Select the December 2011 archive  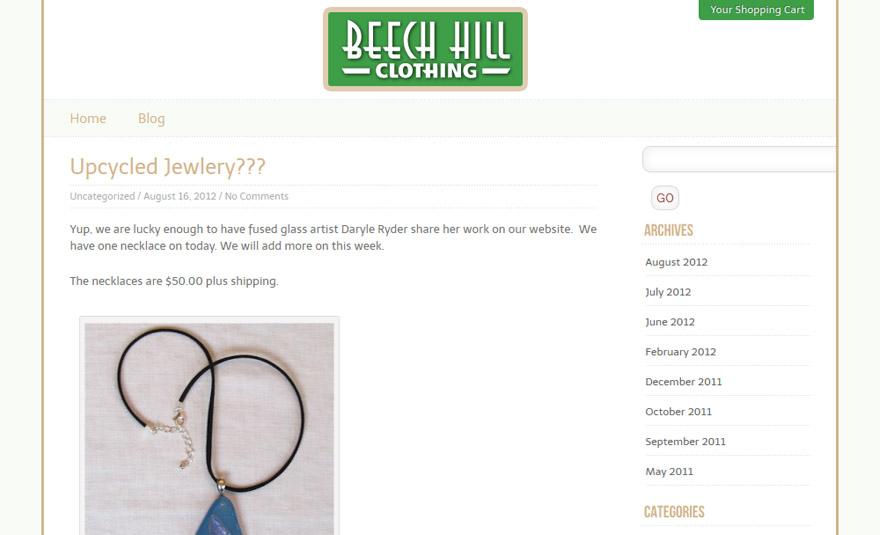(x=684, y=382)
